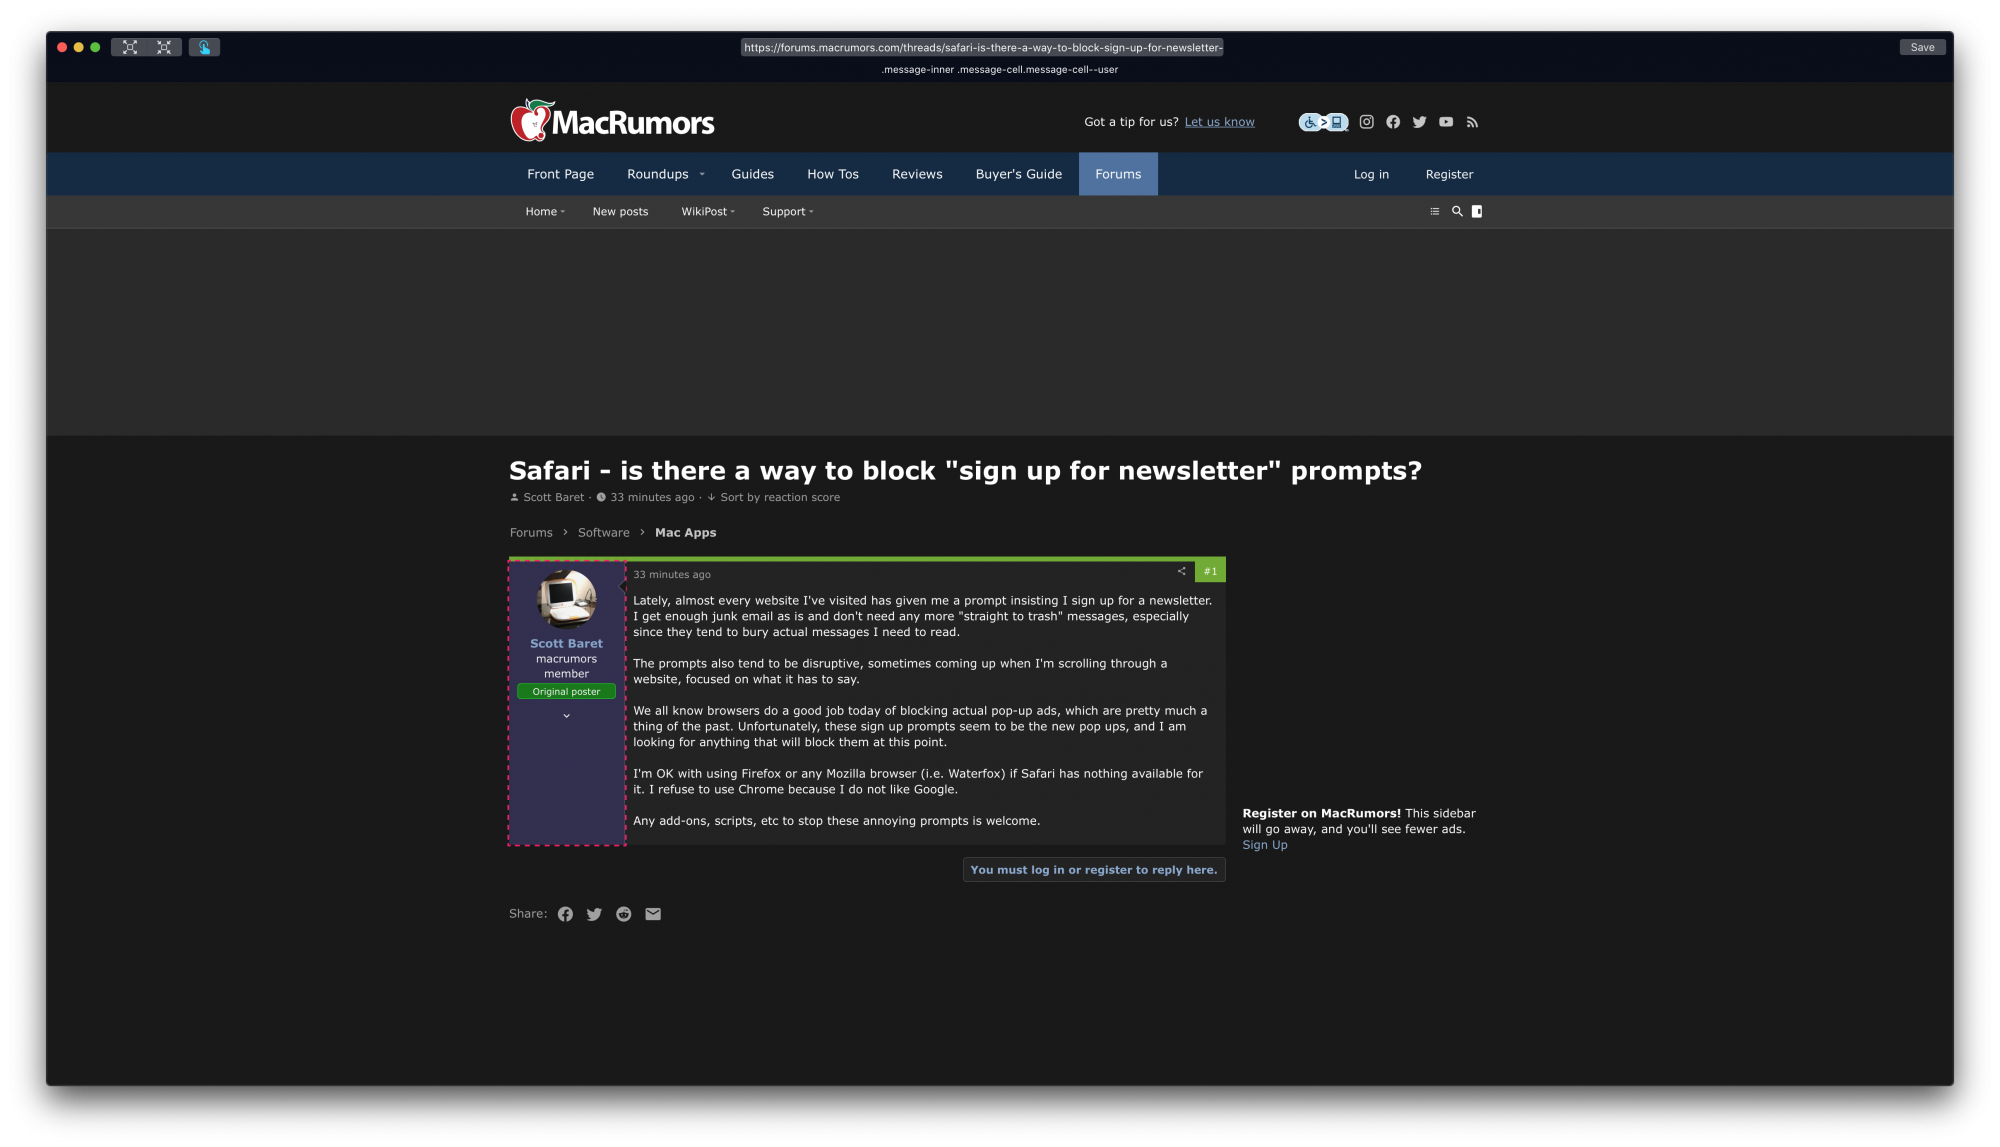Expand the Roundups dropdown arrow
This screenshot has width=2000, height=1147.
(702, 174)
